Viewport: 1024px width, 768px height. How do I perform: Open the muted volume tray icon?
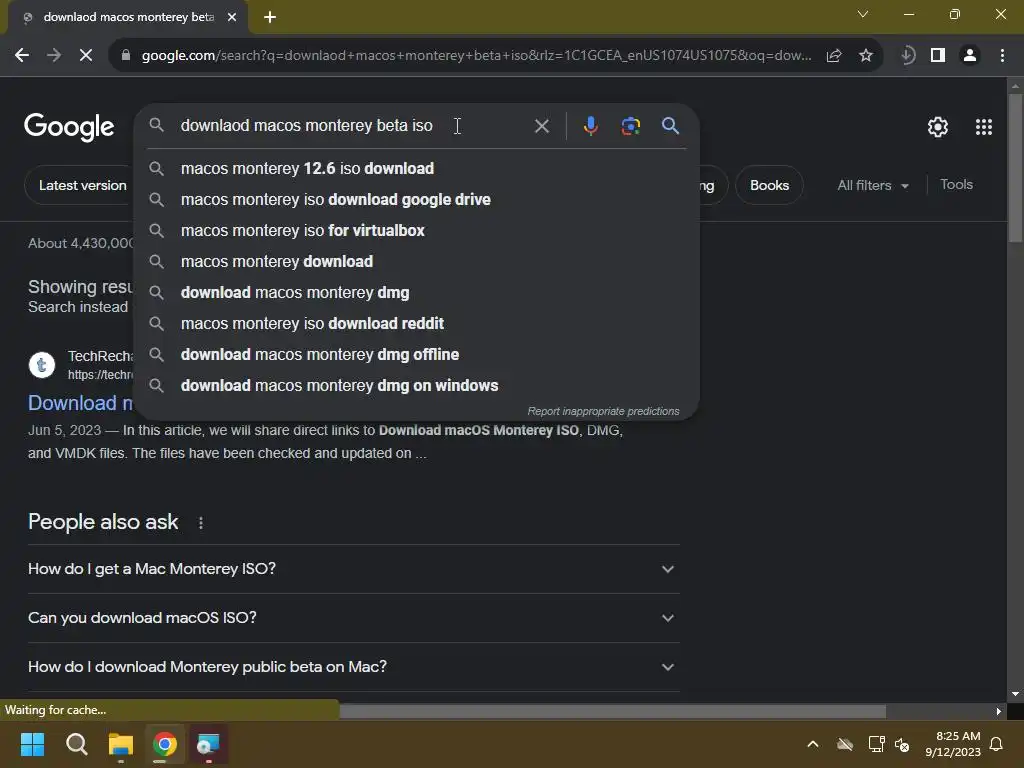(903, 744)
